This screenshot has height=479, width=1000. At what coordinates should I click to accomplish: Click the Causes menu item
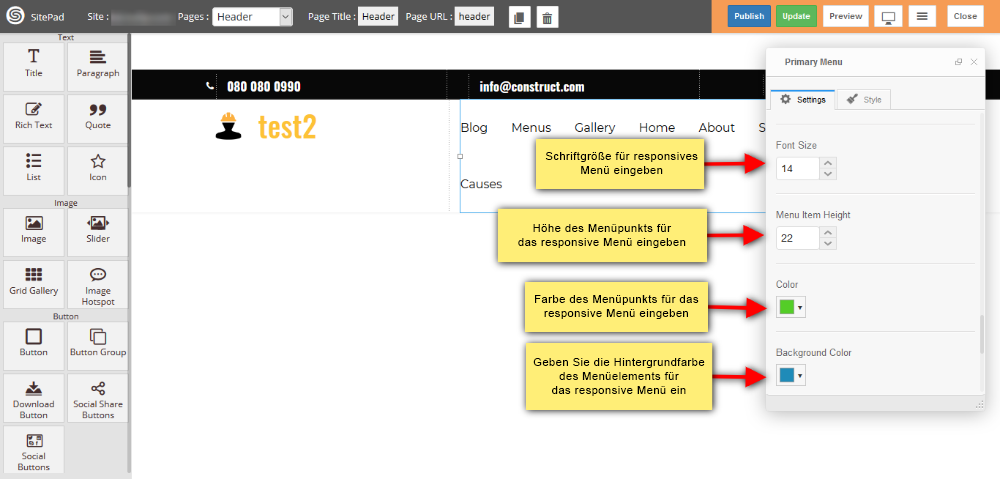click(482, 184)
